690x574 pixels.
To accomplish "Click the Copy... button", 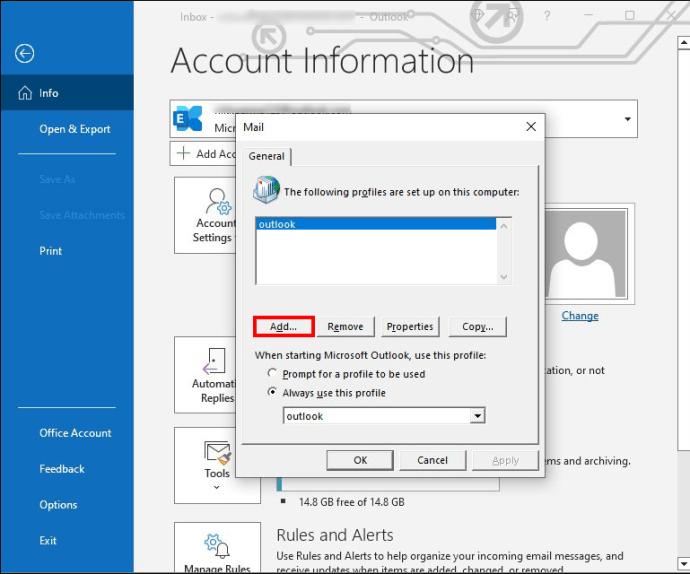I will pyautogui.click(x=477, y=327).
